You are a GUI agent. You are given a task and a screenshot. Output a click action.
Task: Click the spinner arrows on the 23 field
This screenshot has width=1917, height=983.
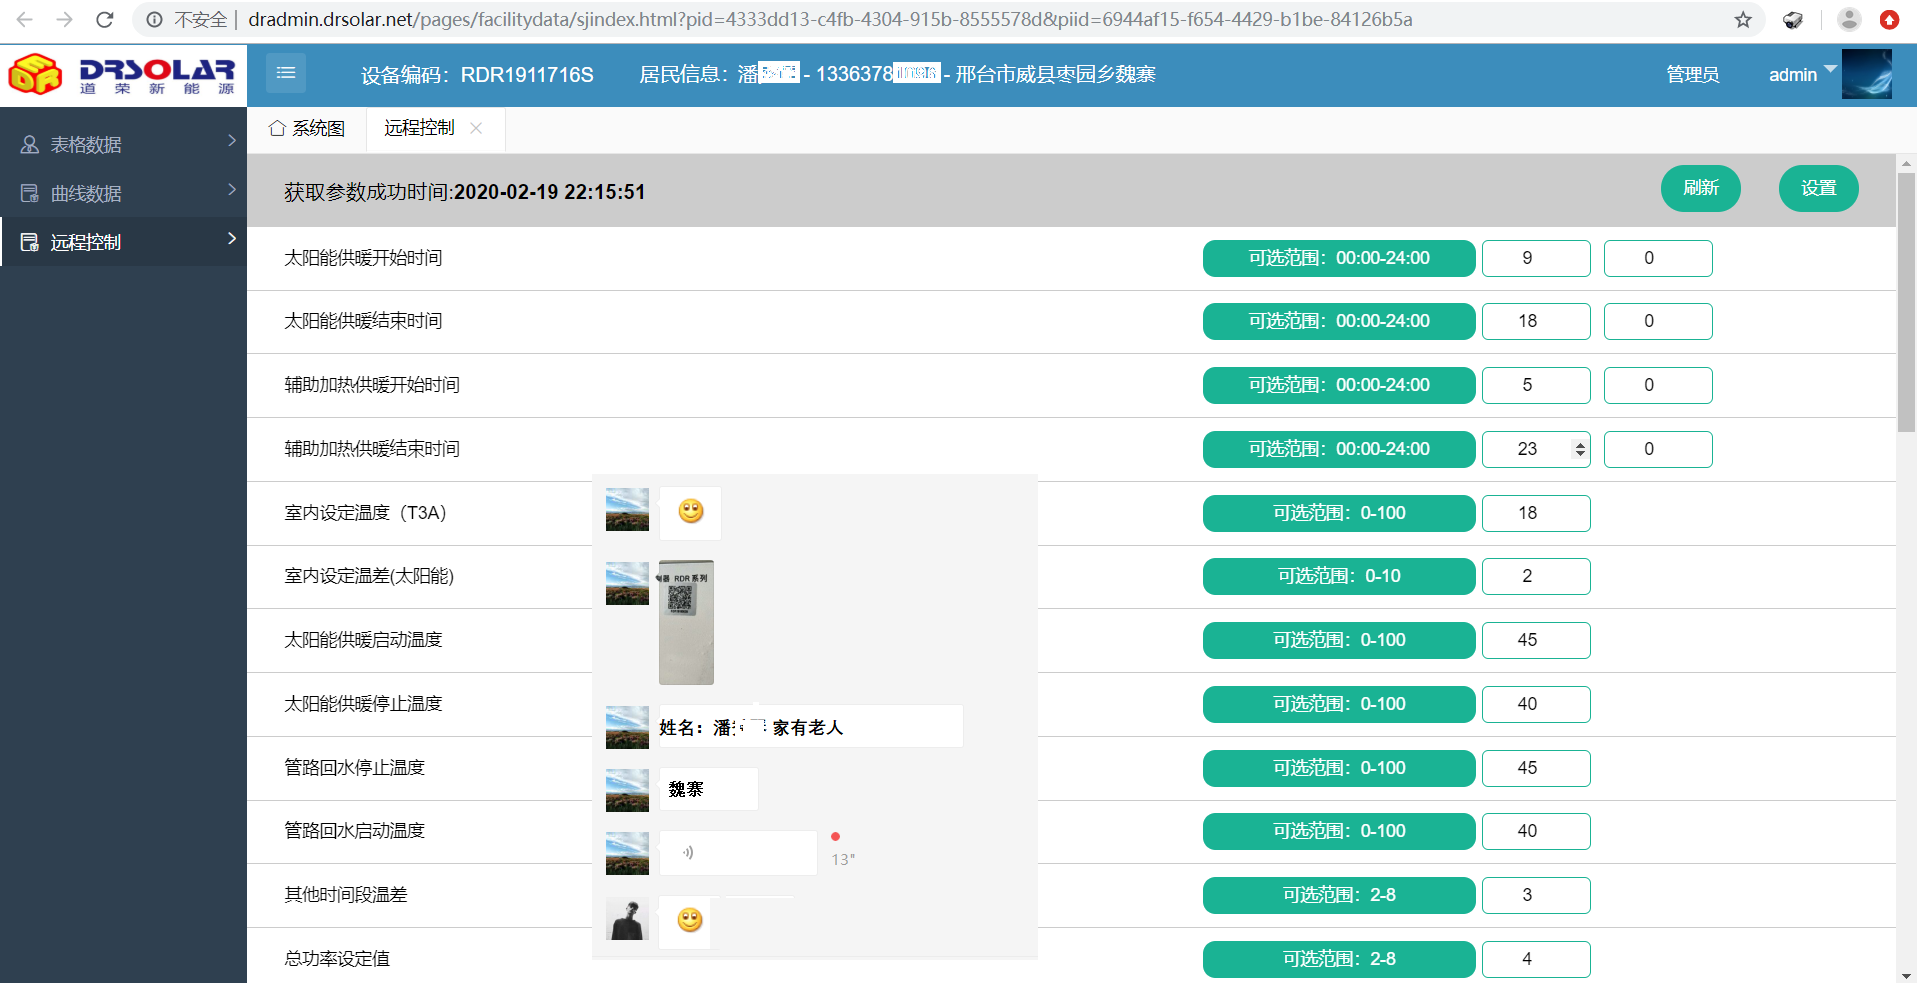1580,449
